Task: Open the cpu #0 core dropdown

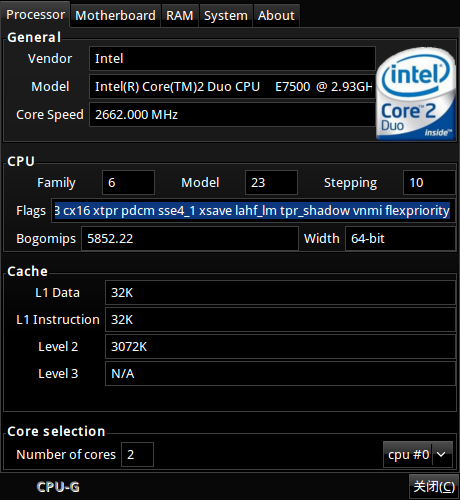Action: coord(418,454)
